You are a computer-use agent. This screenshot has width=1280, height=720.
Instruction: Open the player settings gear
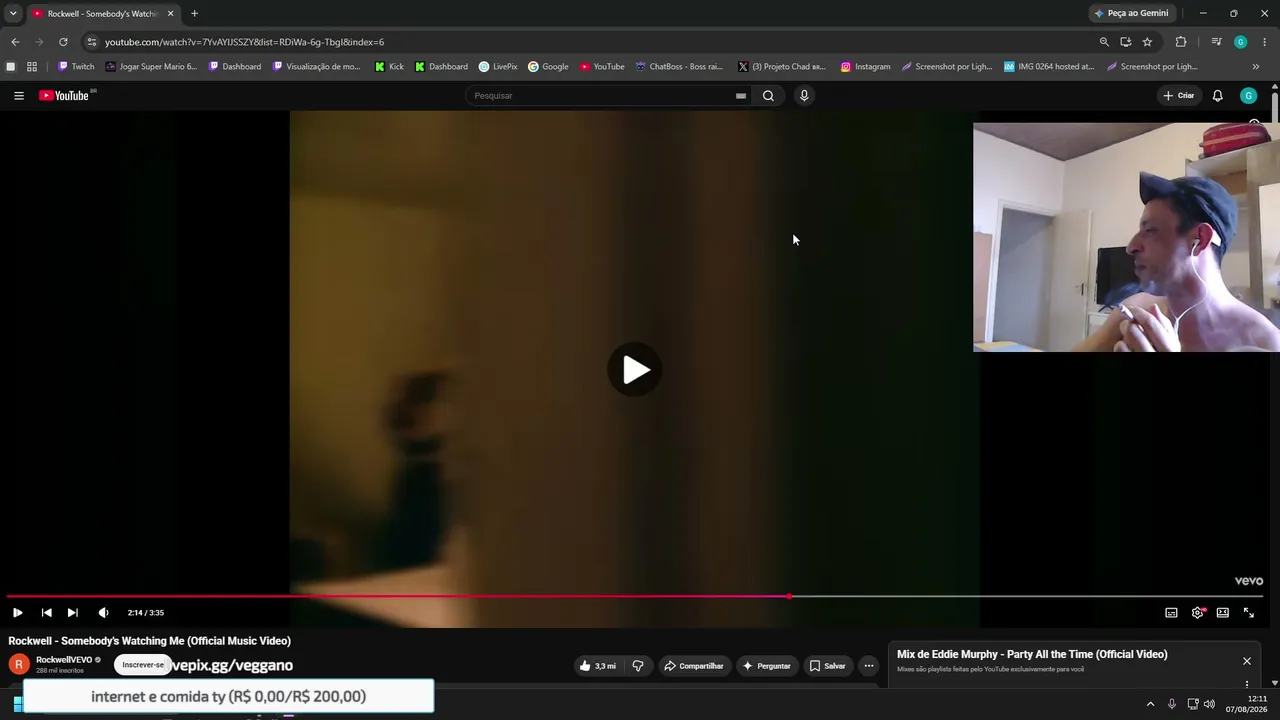pos(1197,612)
